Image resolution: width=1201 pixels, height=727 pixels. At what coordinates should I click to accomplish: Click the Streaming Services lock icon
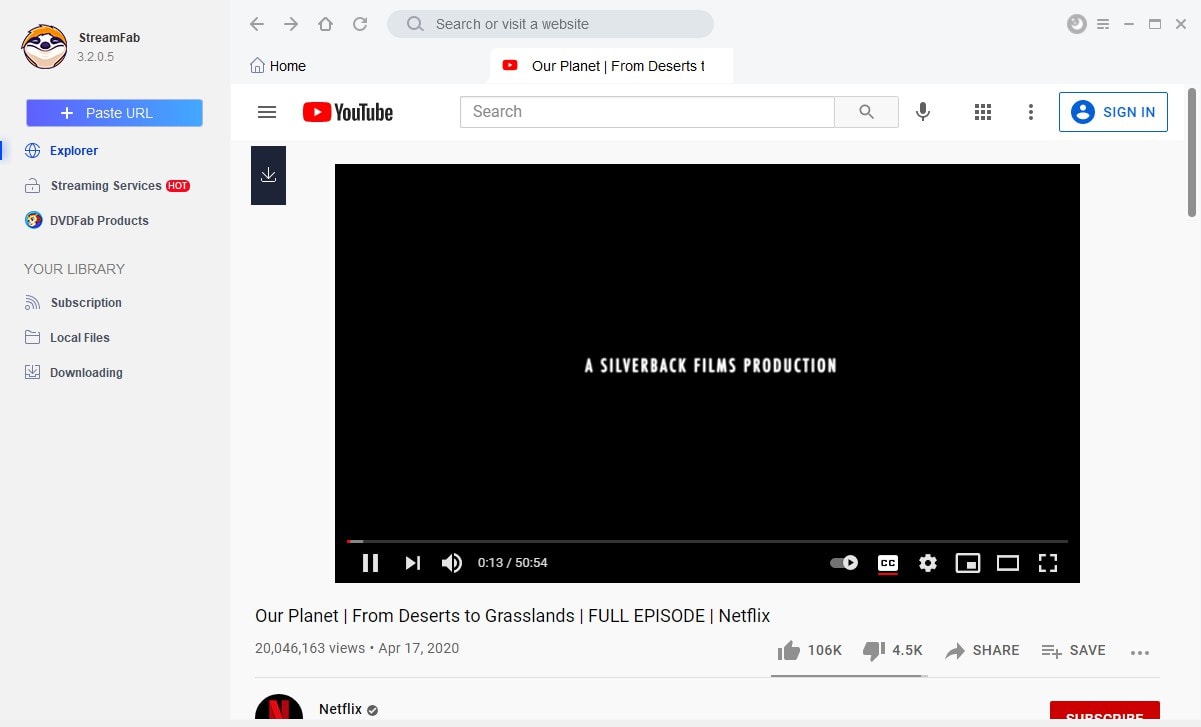click(32, 186)
